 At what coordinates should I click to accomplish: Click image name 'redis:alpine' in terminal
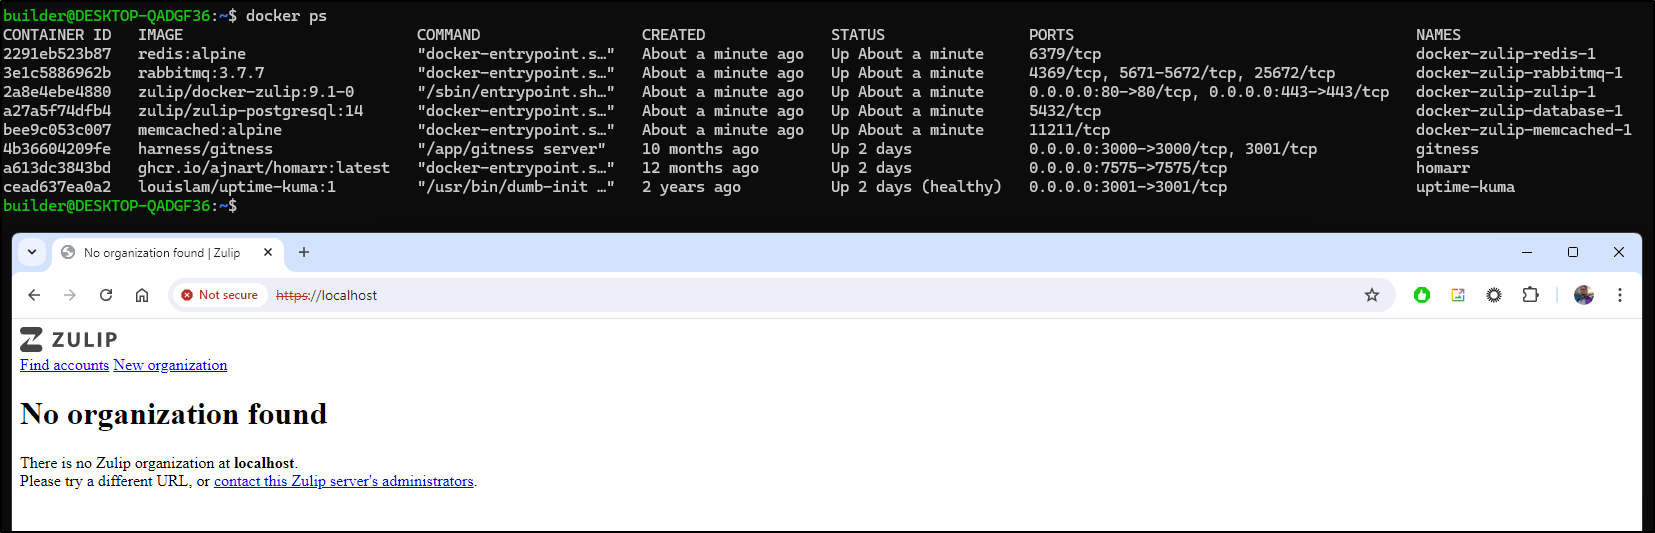click(192, 54)
